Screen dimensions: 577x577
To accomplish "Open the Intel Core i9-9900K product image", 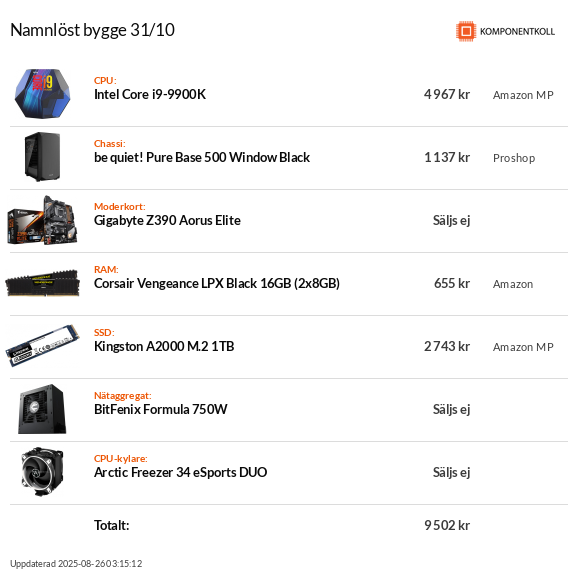I will [x=42, y=94].
